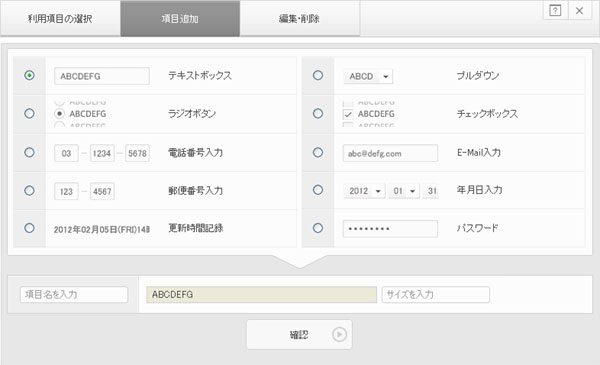Select the 電話番号入力 radio option
The image size is (600, 365).
click(29, 152)
